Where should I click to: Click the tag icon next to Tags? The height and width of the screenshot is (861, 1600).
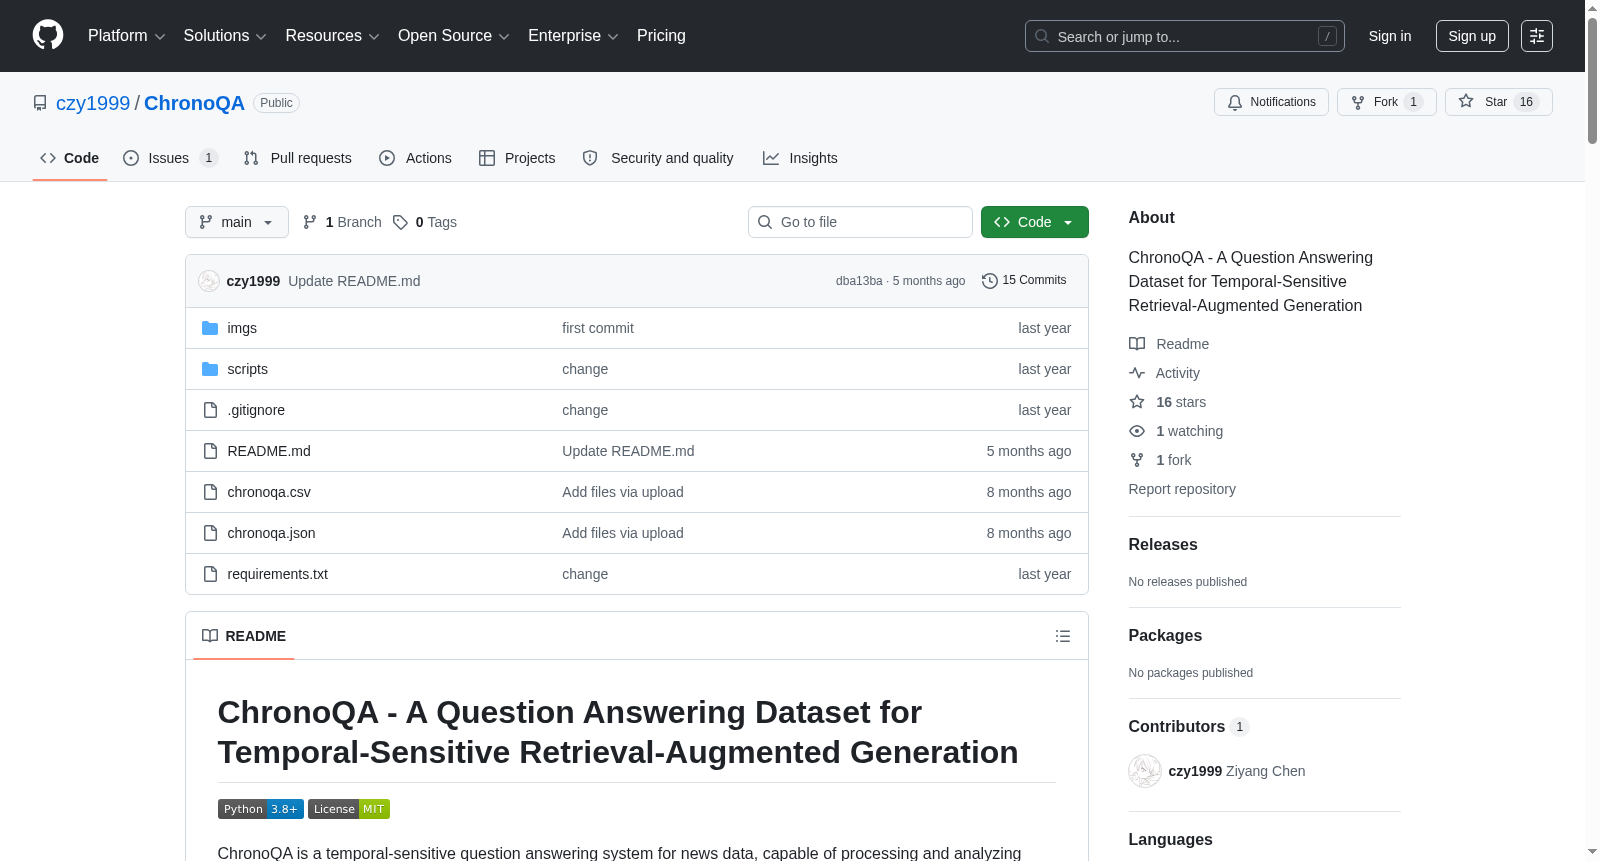click(400, 222)
